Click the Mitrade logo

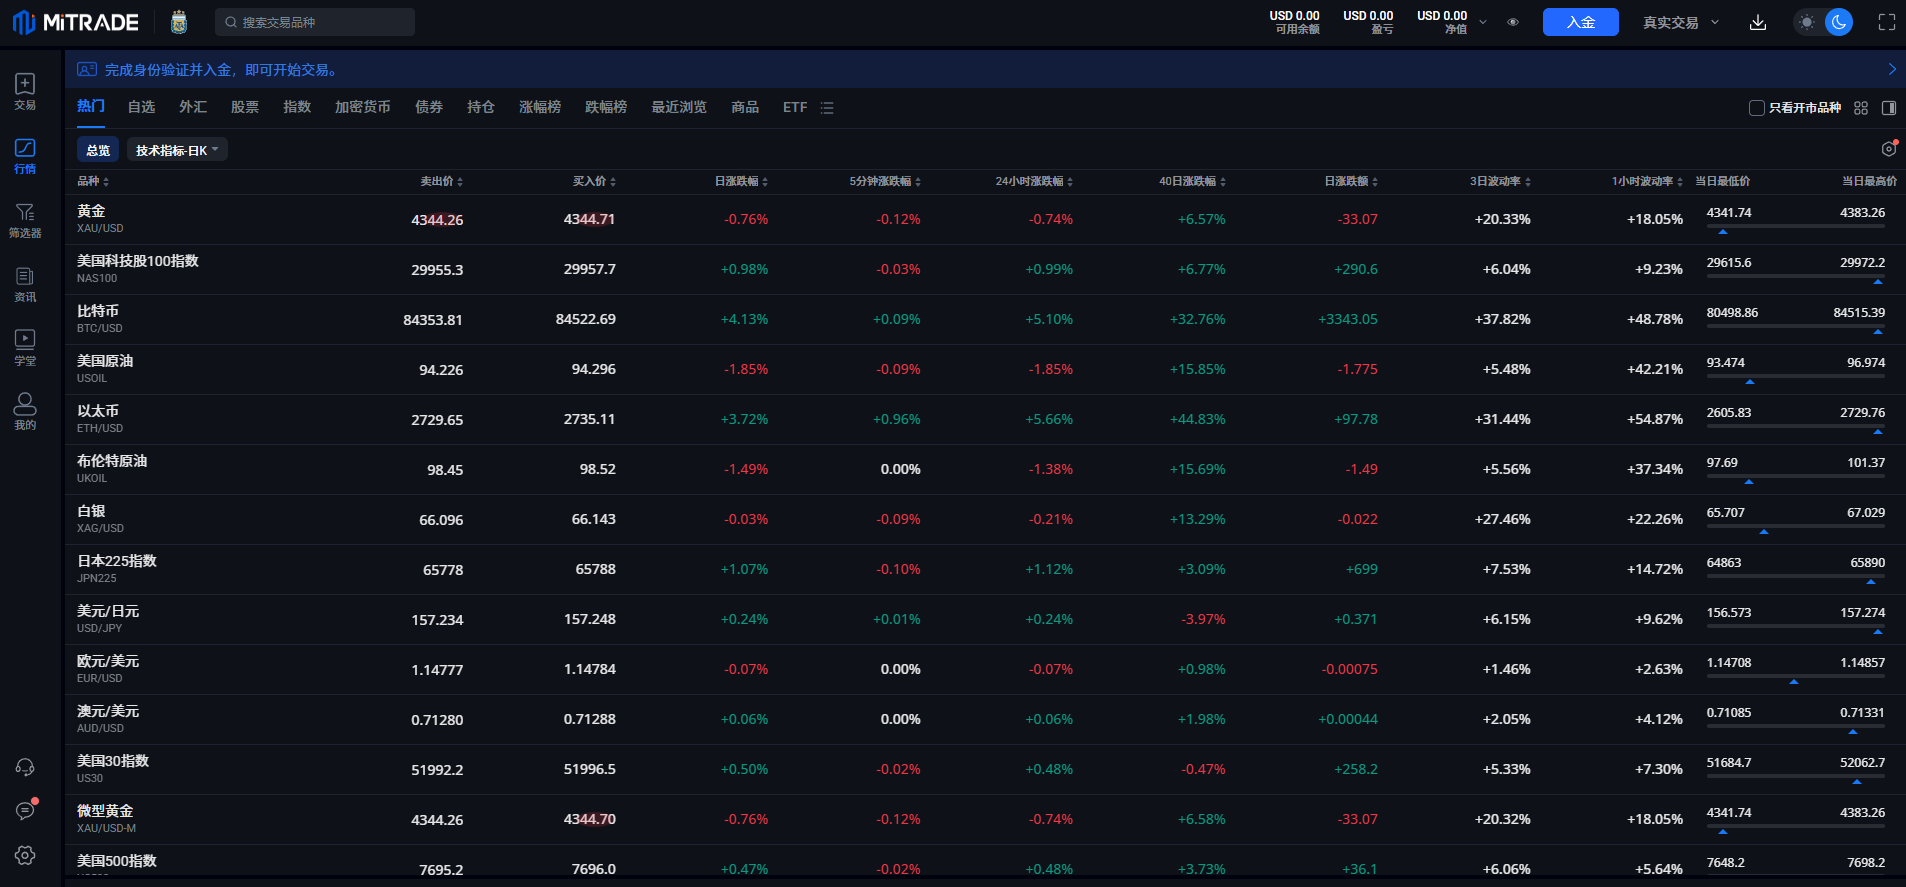(76, 22)
